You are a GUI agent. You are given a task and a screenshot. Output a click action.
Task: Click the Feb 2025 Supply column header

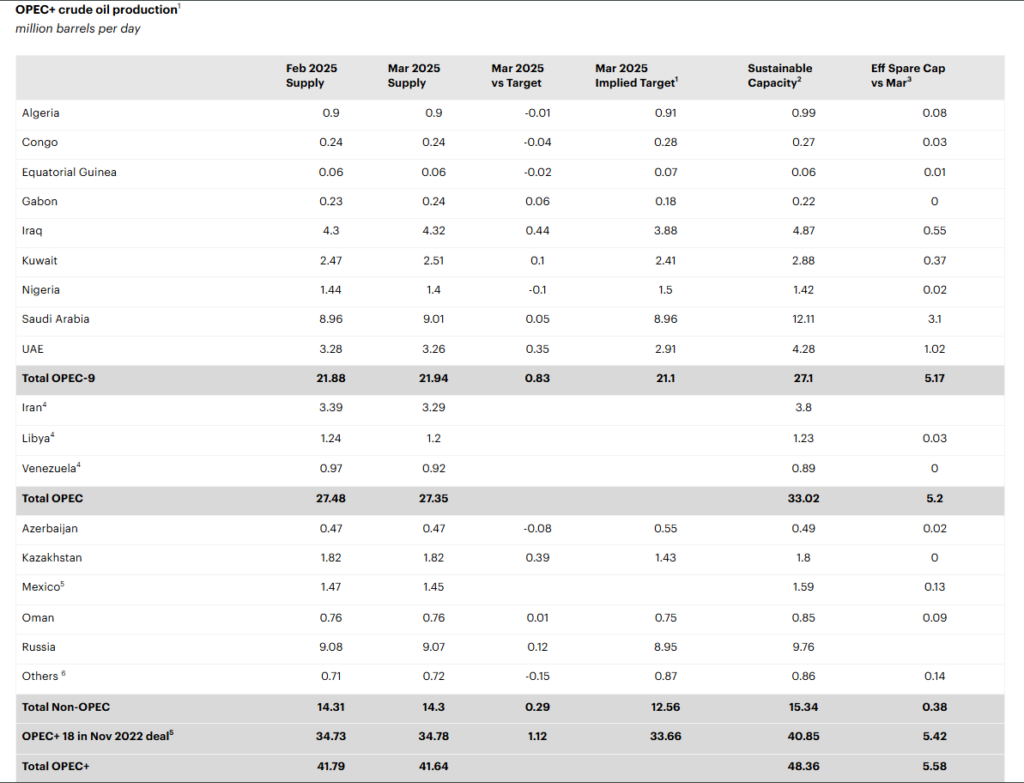[x=311, y=76]
